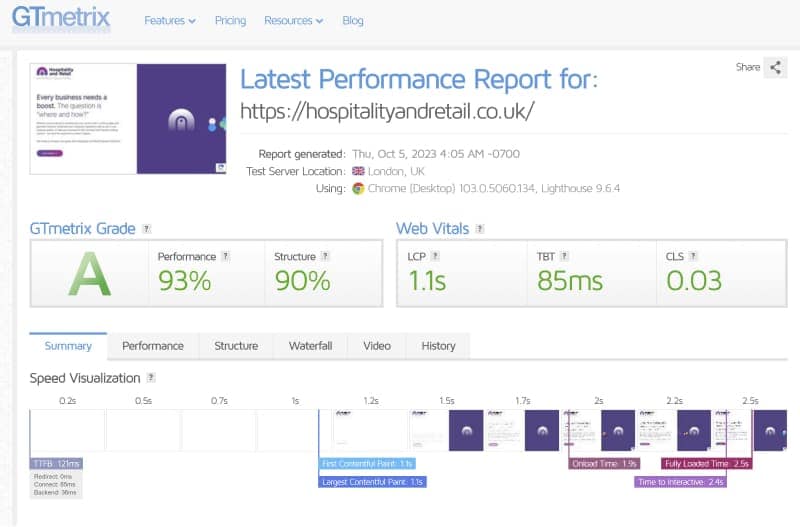Image resolution: width=800 pixels, height=527 pixels.
Task: Switch to the Waterfall tab
Action: tap(310, 346)
